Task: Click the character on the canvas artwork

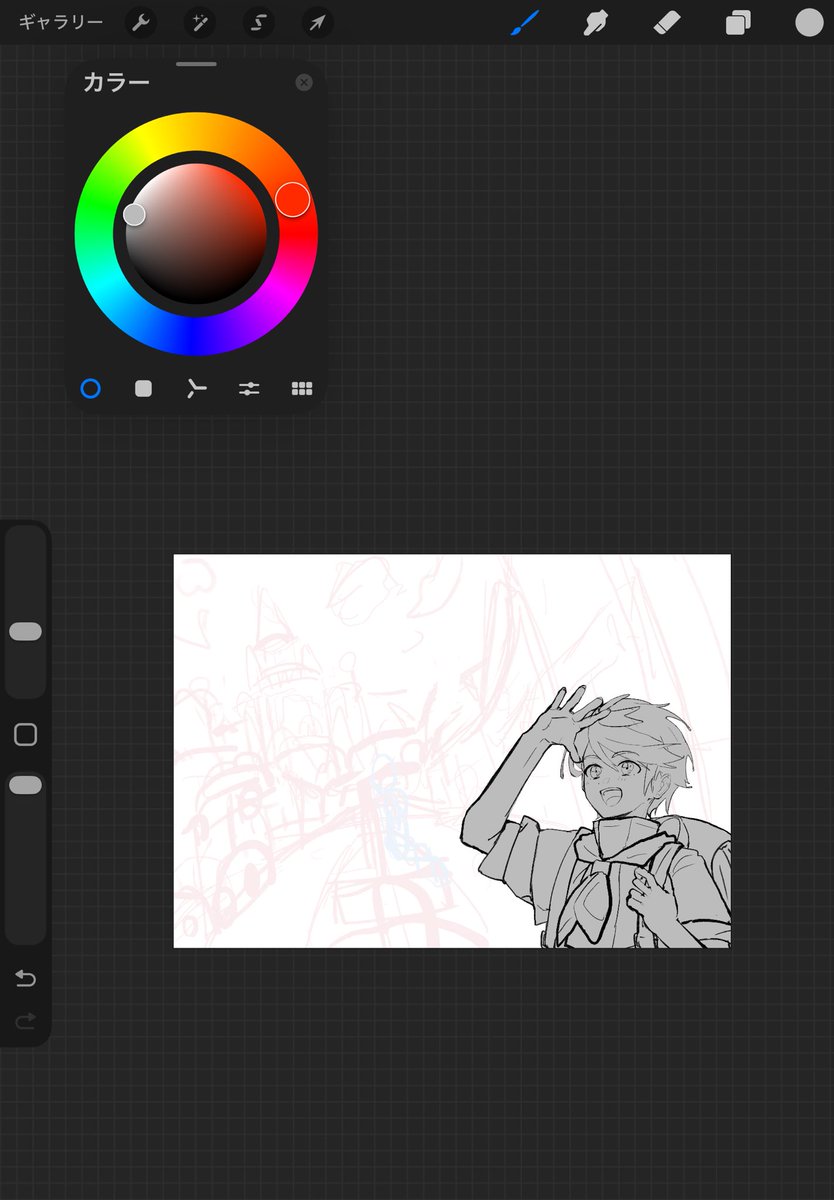Action: (x=597, y=817)
